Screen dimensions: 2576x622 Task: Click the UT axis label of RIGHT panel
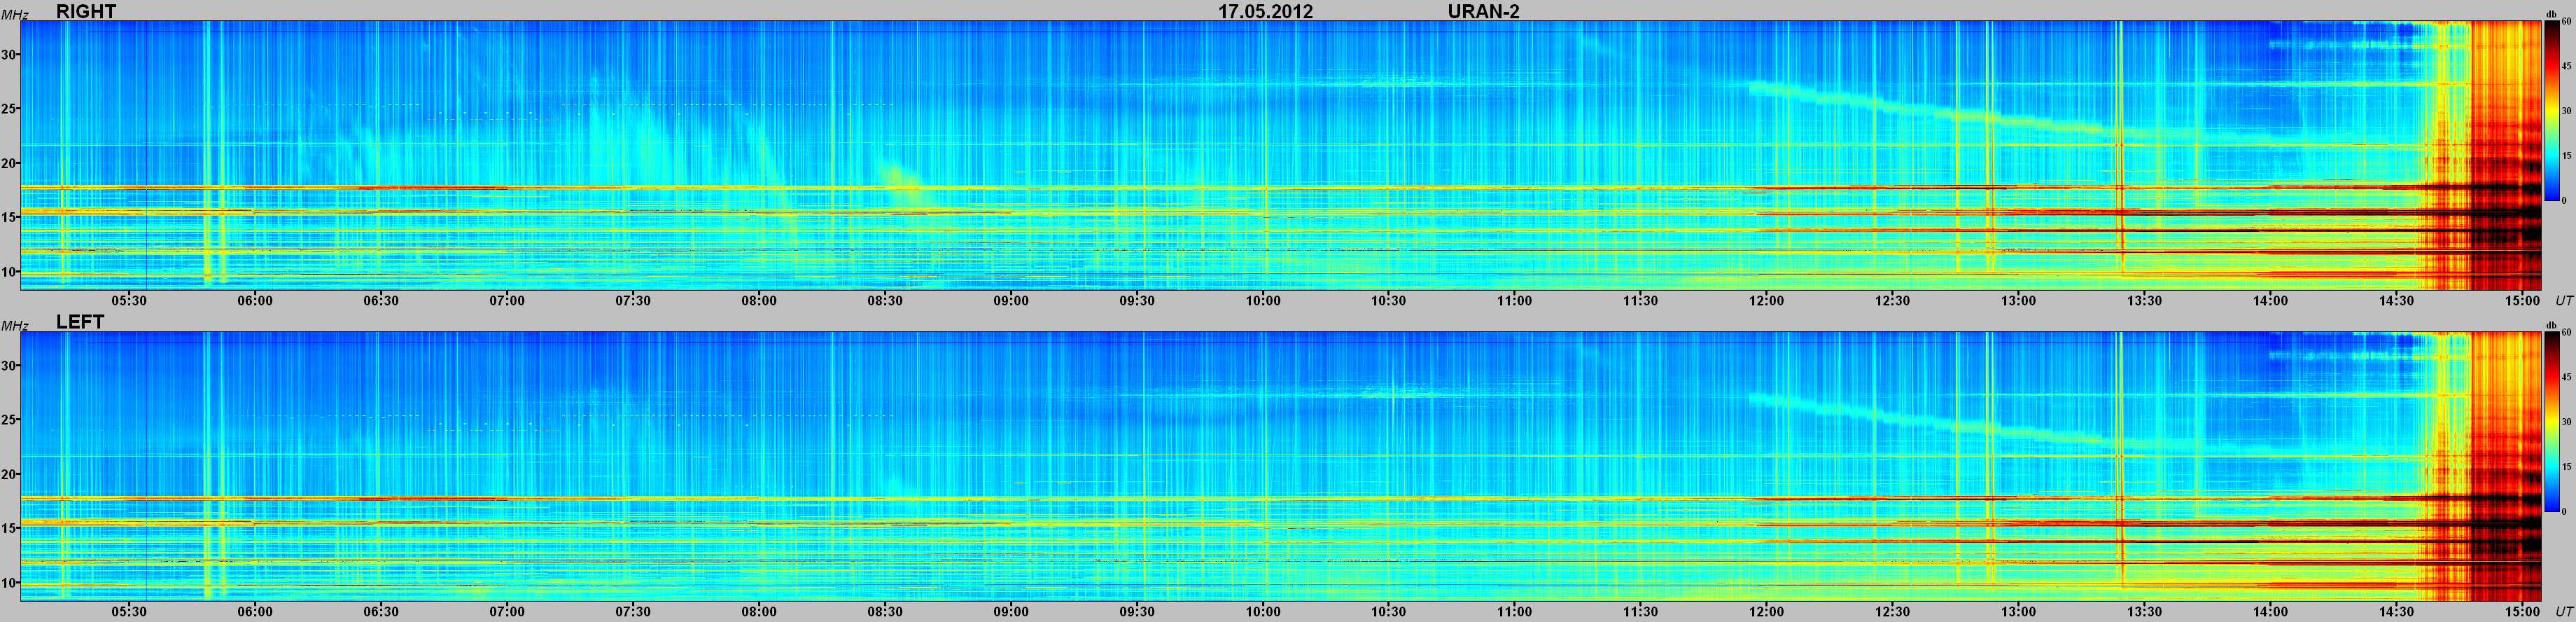coord(2564,300)
